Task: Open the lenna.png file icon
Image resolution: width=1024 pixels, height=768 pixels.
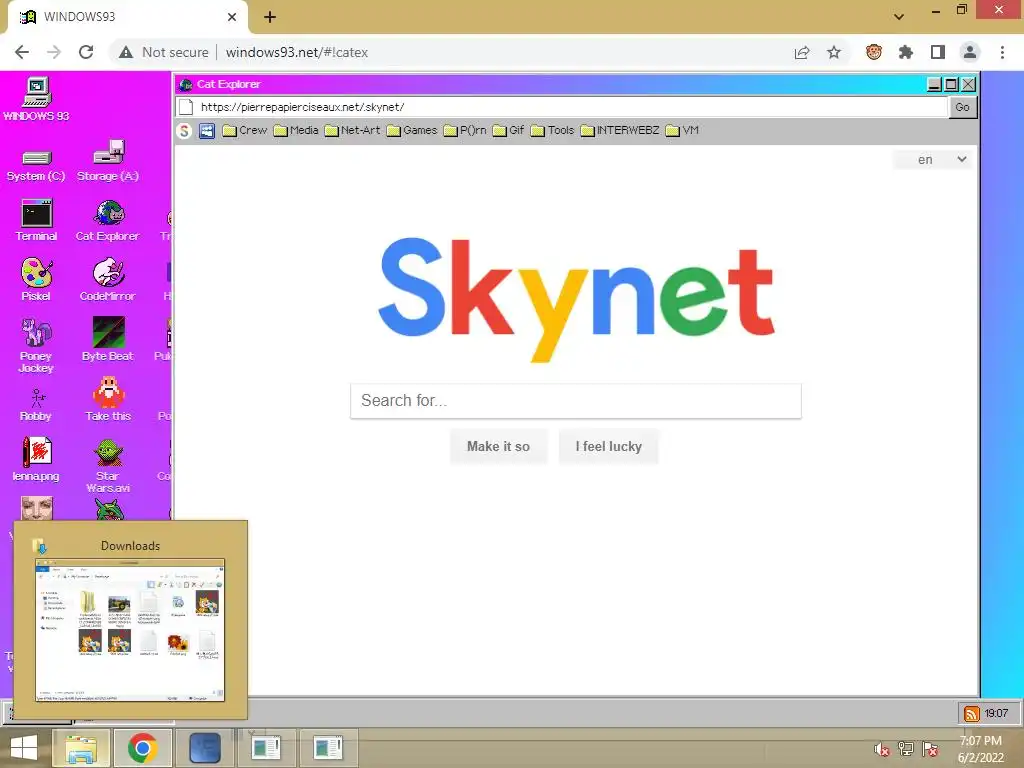Action: 36,459
